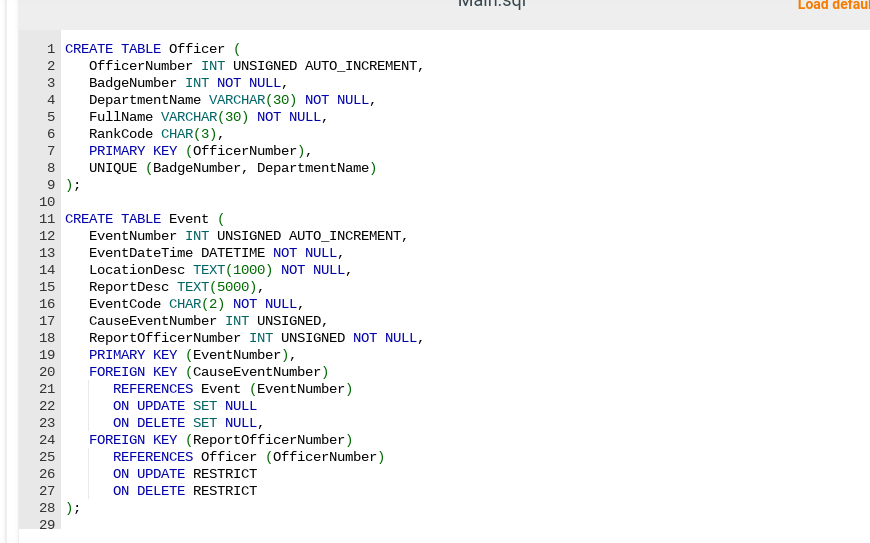Click 'ON UPDATE SET NULL' line
The image size is (870, 543).
185,406
